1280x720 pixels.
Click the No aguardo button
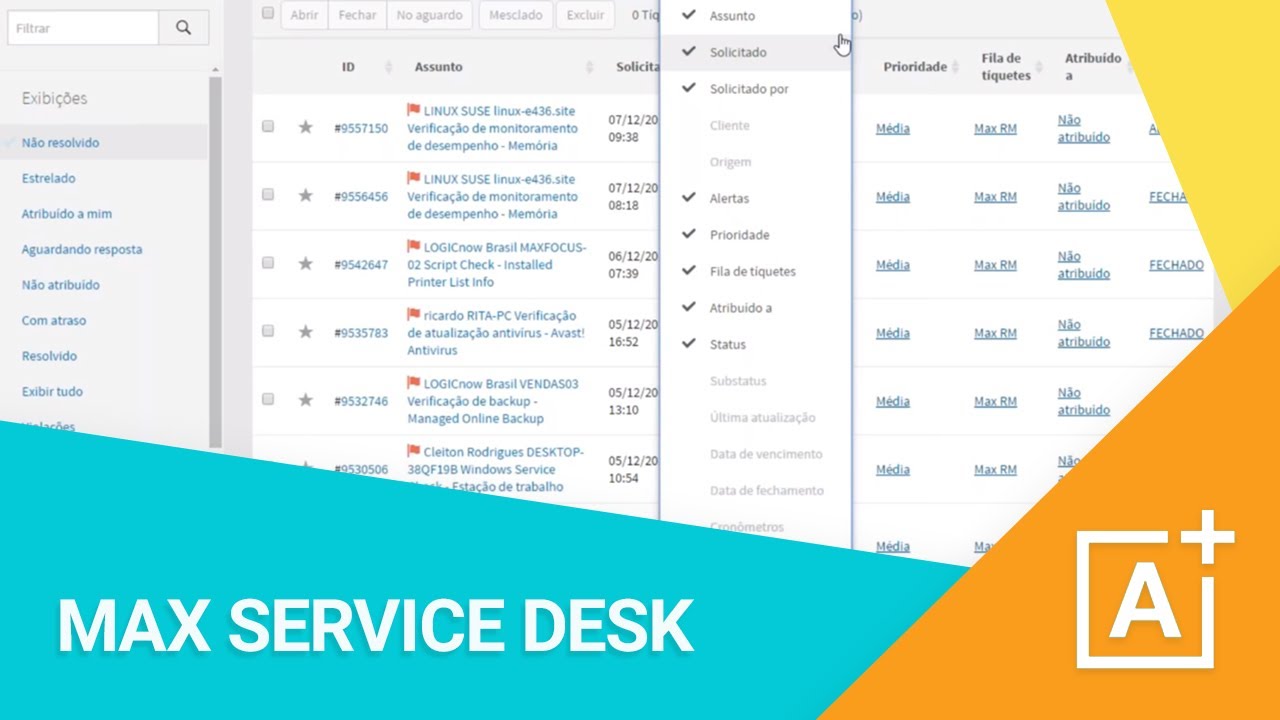pos(429,15)
